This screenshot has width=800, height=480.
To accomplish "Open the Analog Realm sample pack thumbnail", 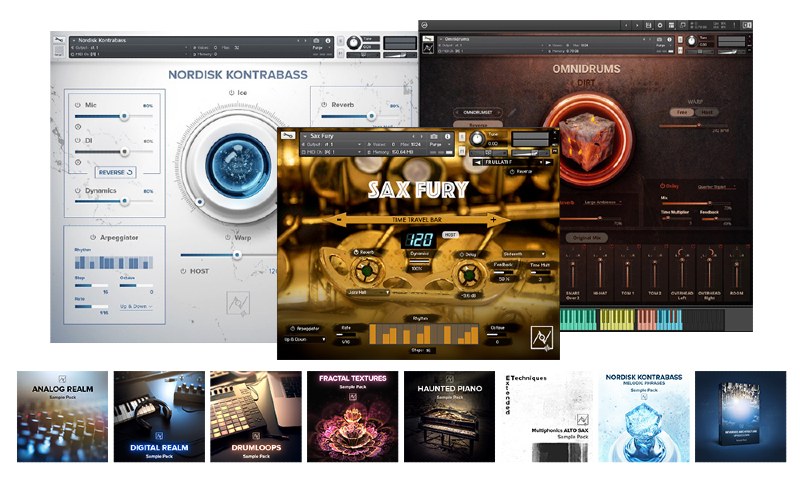I will pos(62,416).
